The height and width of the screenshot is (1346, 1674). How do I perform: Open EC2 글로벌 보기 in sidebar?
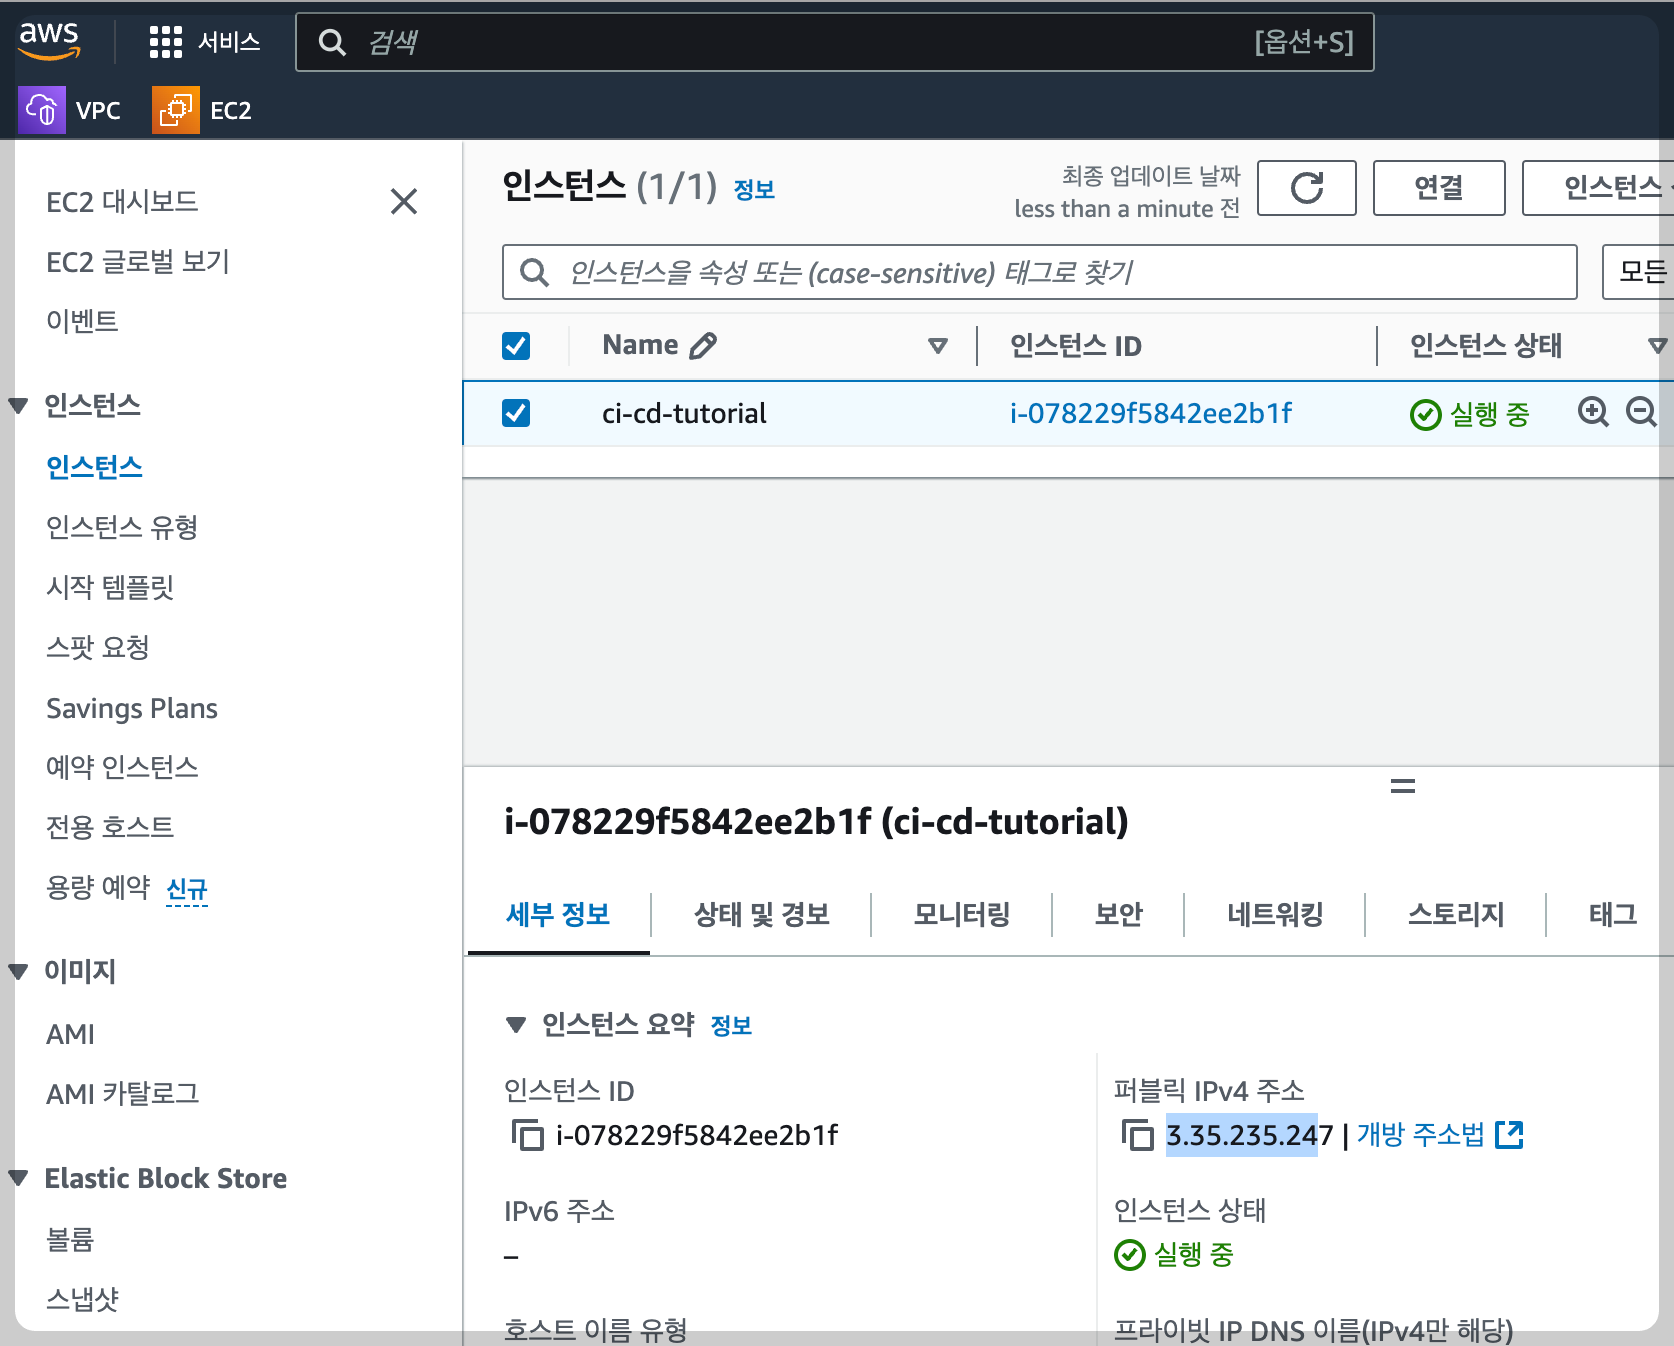138,262
